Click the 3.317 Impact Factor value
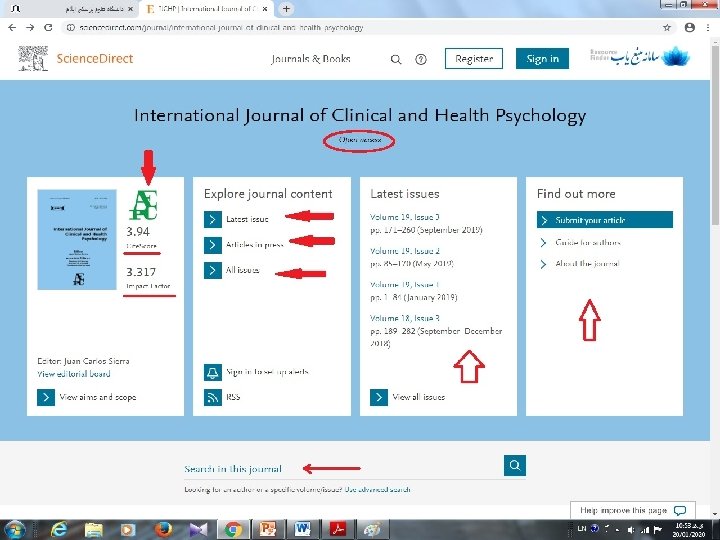Image resolution: width=720 pixels, height=540 pixels. (x=141, y=272)
